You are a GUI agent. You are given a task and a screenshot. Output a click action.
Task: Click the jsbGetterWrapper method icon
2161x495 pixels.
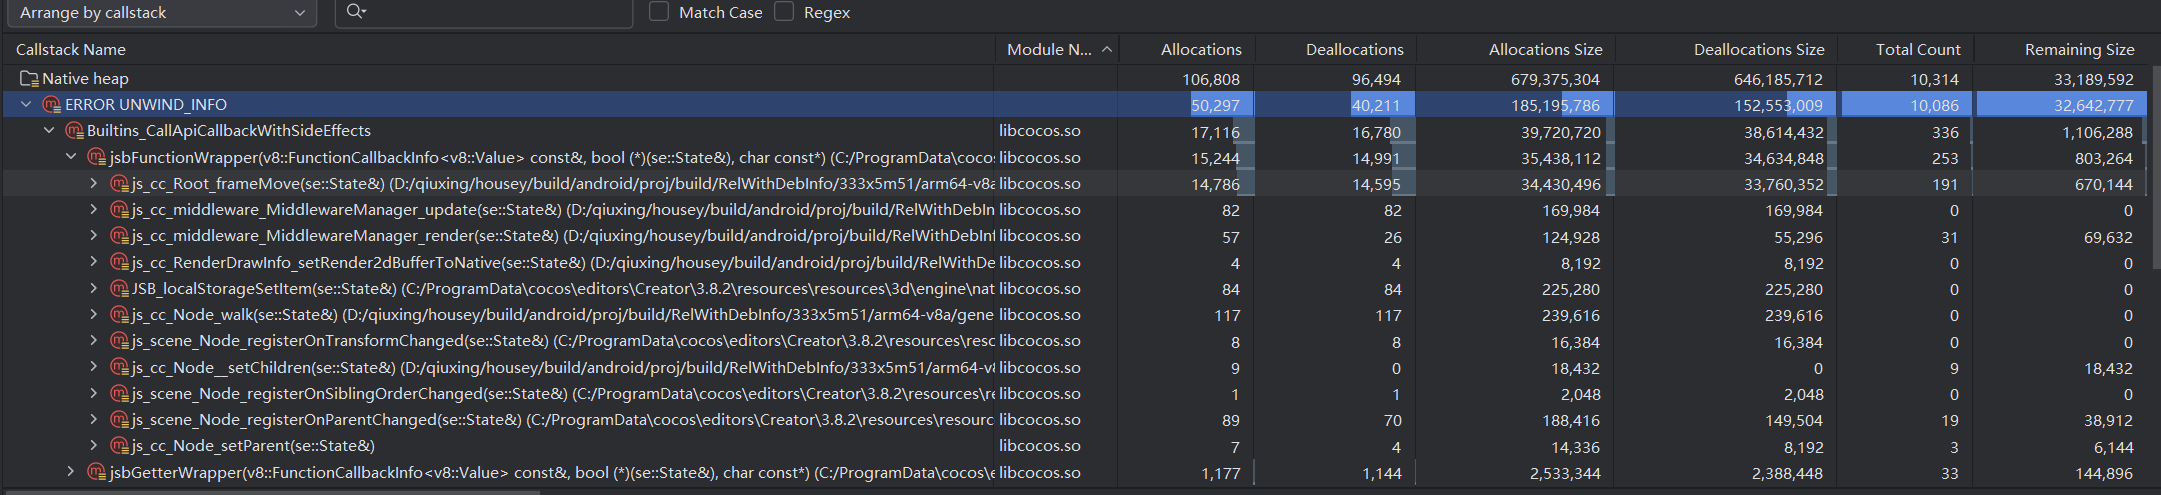[x=96, y=472]
